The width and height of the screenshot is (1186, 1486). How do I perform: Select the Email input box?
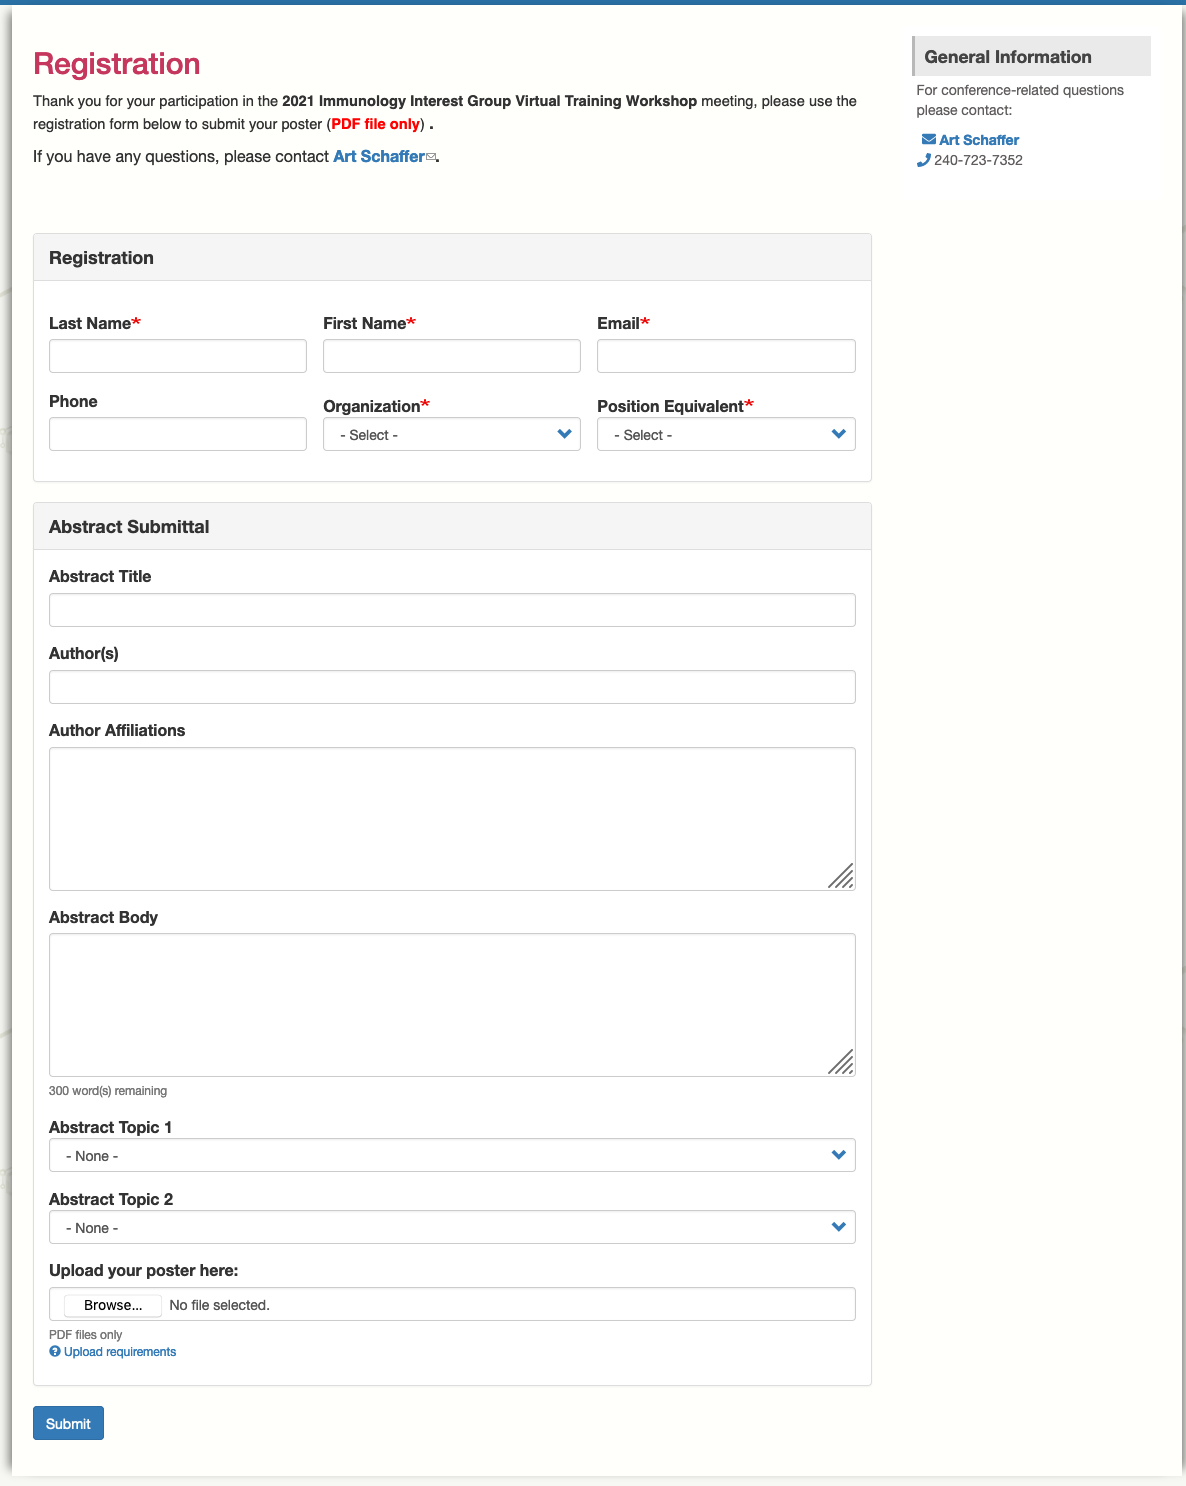click(x=725, y=357)
